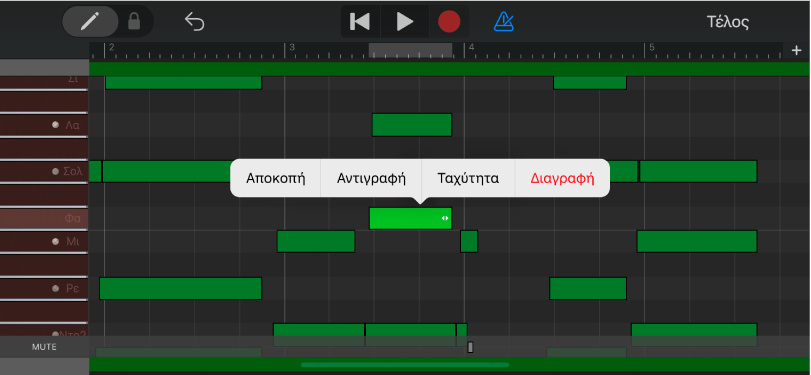Select the Σι note before bar 5
This screenshot has height=375, width=811.
coord(590,82)
